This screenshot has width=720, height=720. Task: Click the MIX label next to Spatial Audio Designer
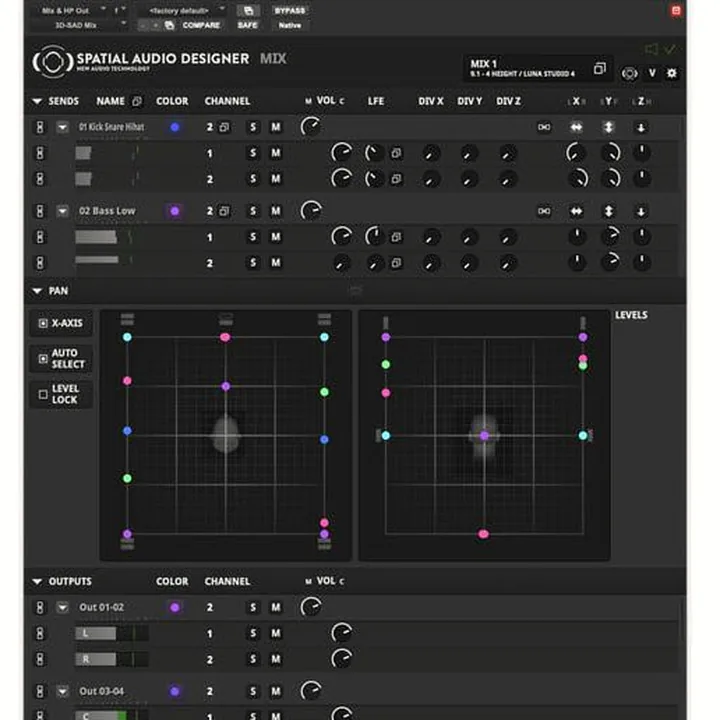[273, 59]
